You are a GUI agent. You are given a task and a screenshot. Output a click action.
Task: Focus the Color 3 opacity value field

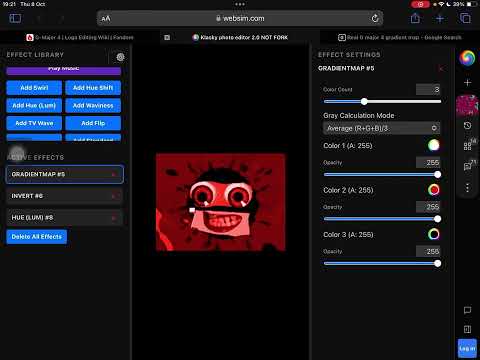tap(428, 251)
